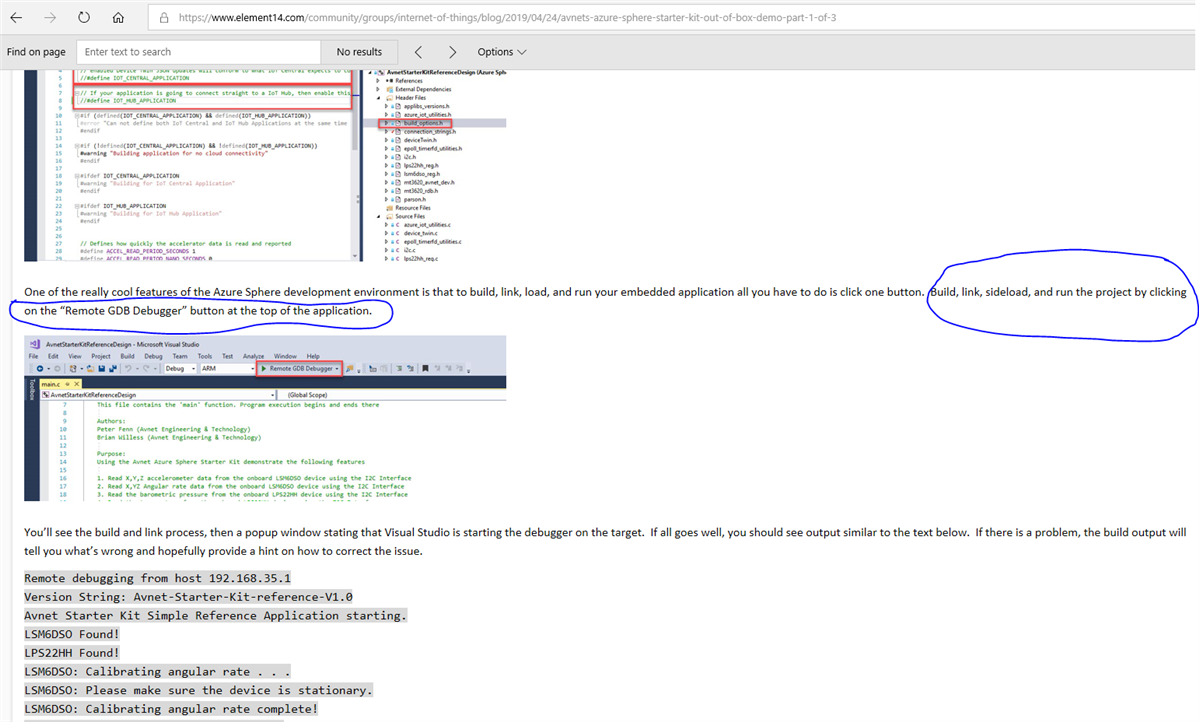Jump to next find result arrow
The width and height of the screenshot is (1199, 722).
coord(452,52)
